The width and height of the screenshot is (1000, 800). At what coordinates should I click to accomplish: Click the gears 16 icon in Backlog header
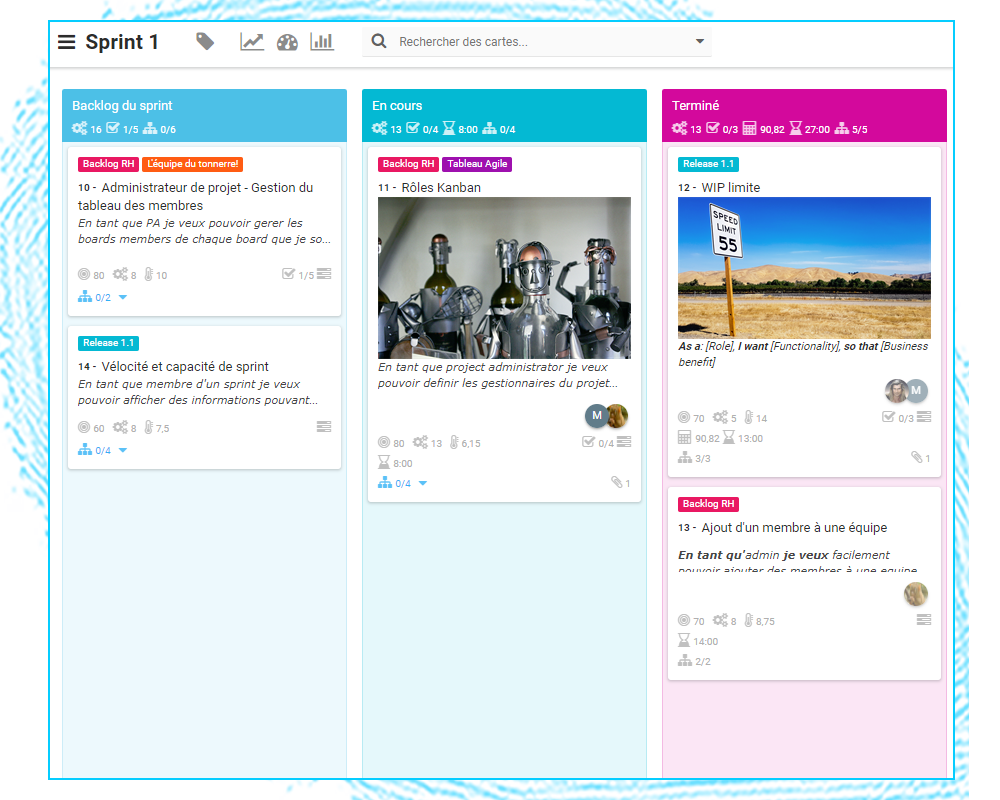[79, 128]
